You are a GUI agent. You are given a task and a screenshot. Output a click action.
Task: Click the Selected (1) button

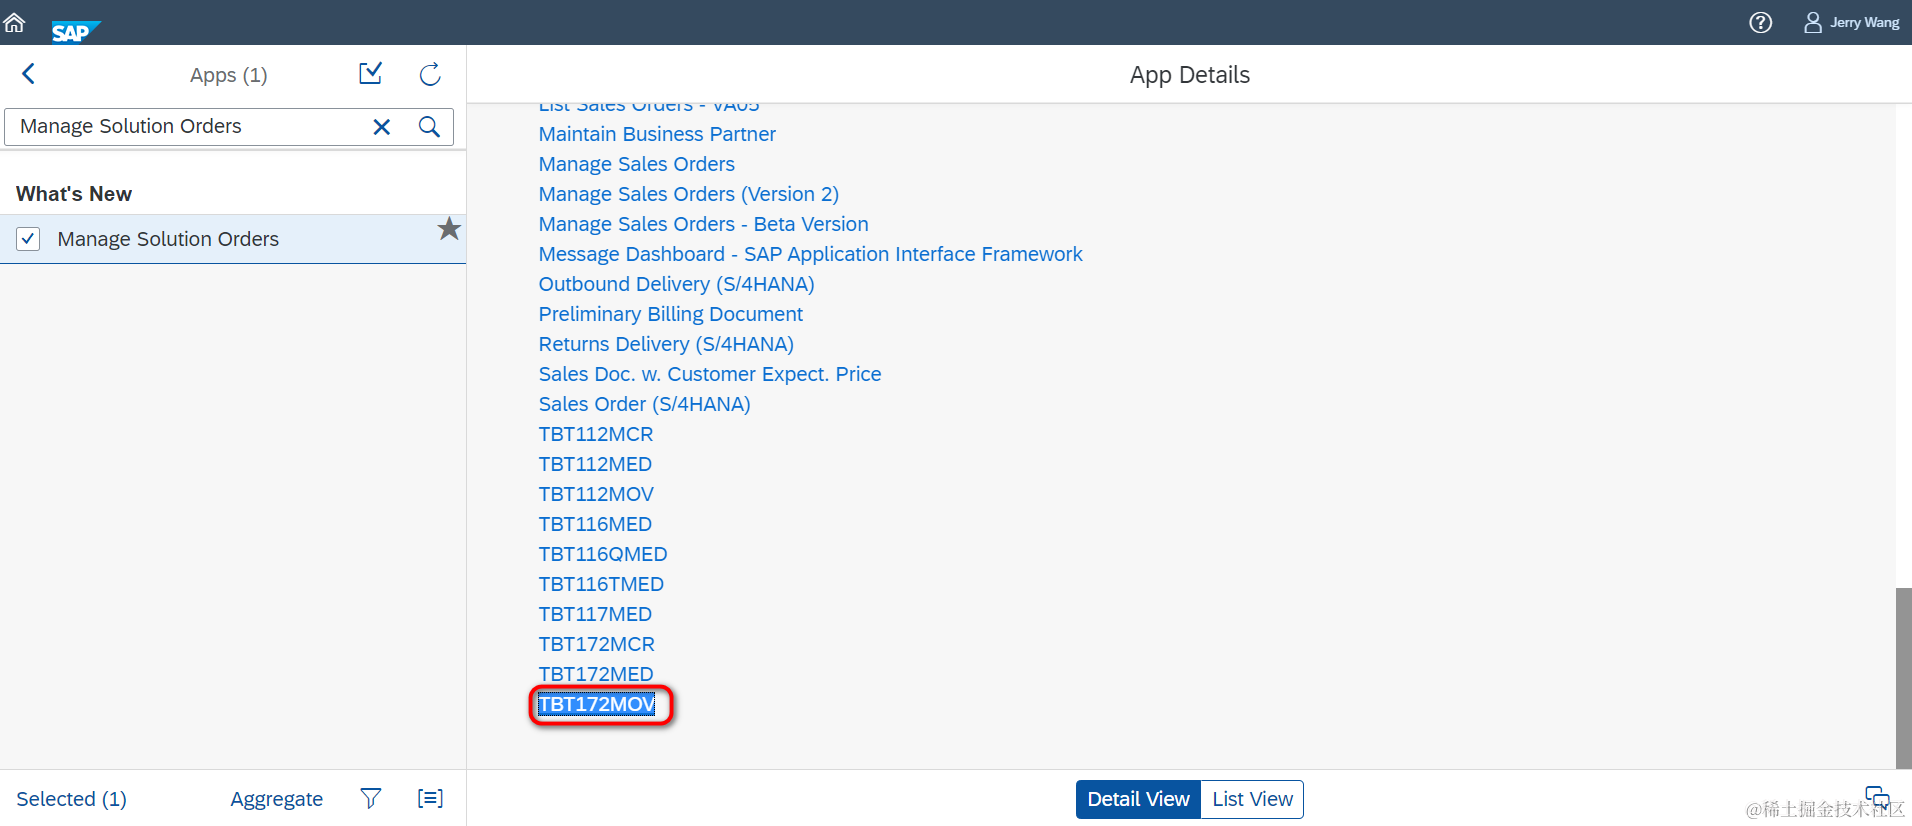tap(71, 799)
